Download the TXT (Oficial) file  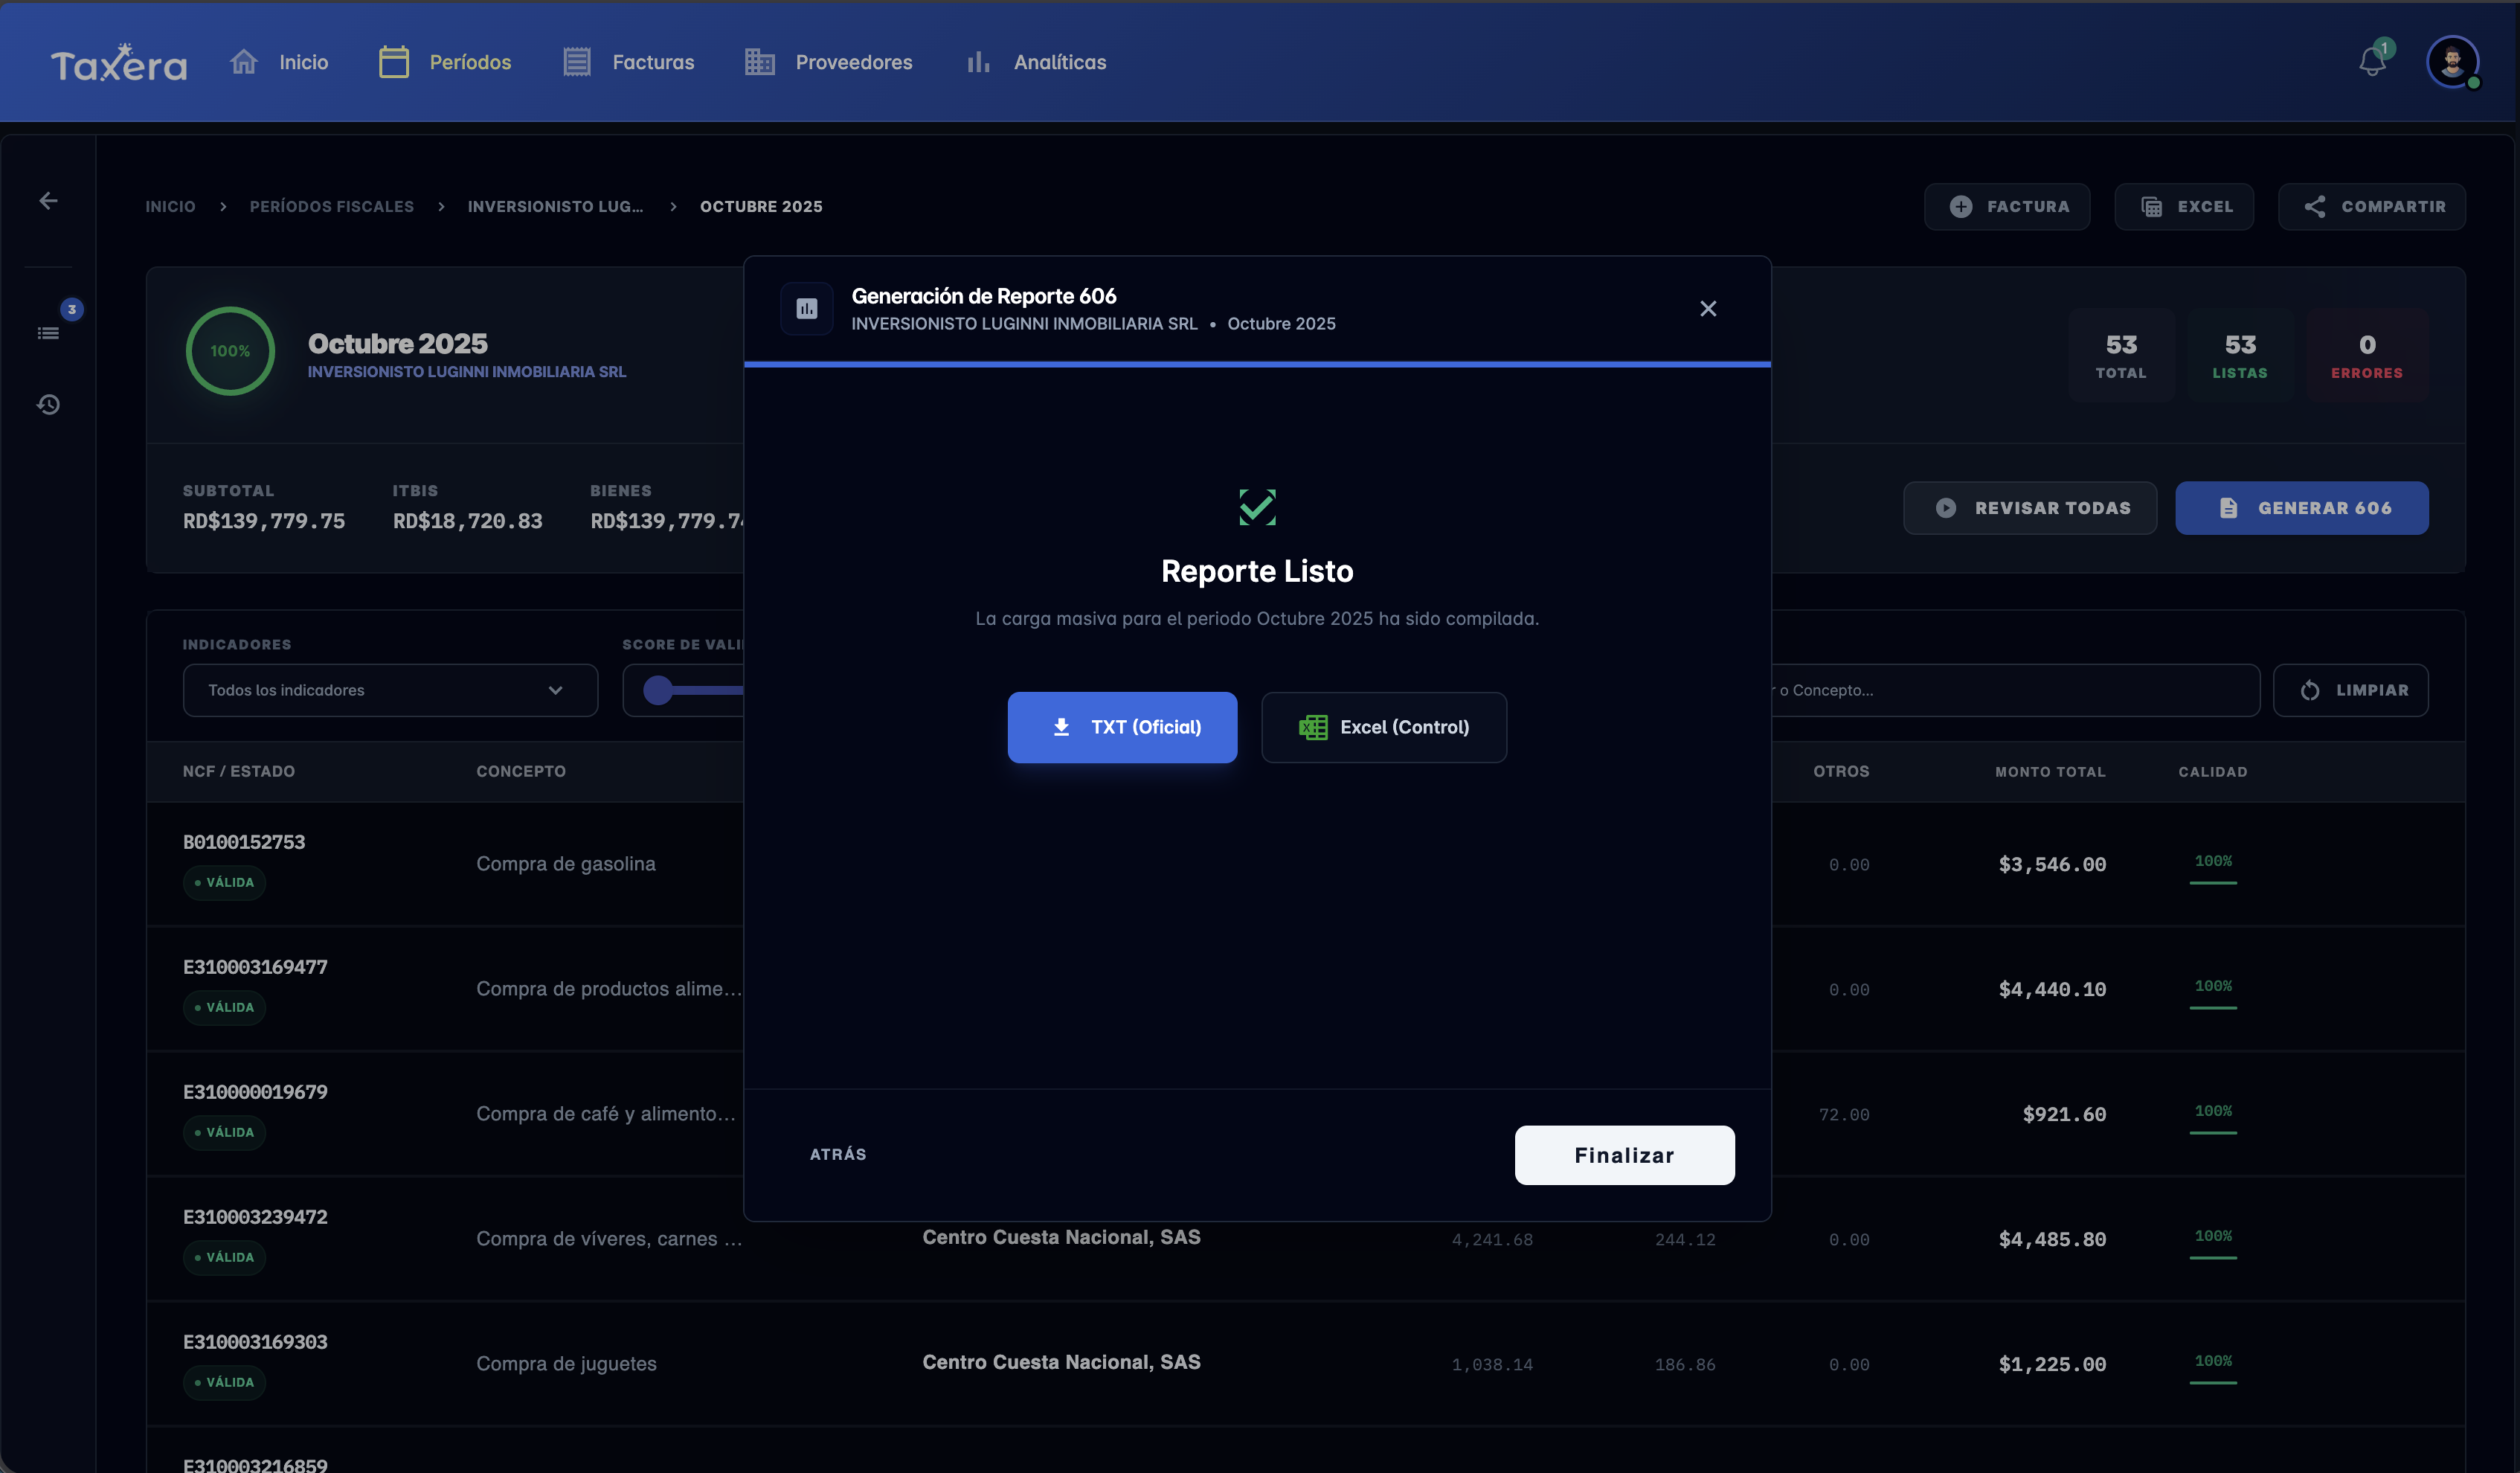click(x=1122, y=727)
